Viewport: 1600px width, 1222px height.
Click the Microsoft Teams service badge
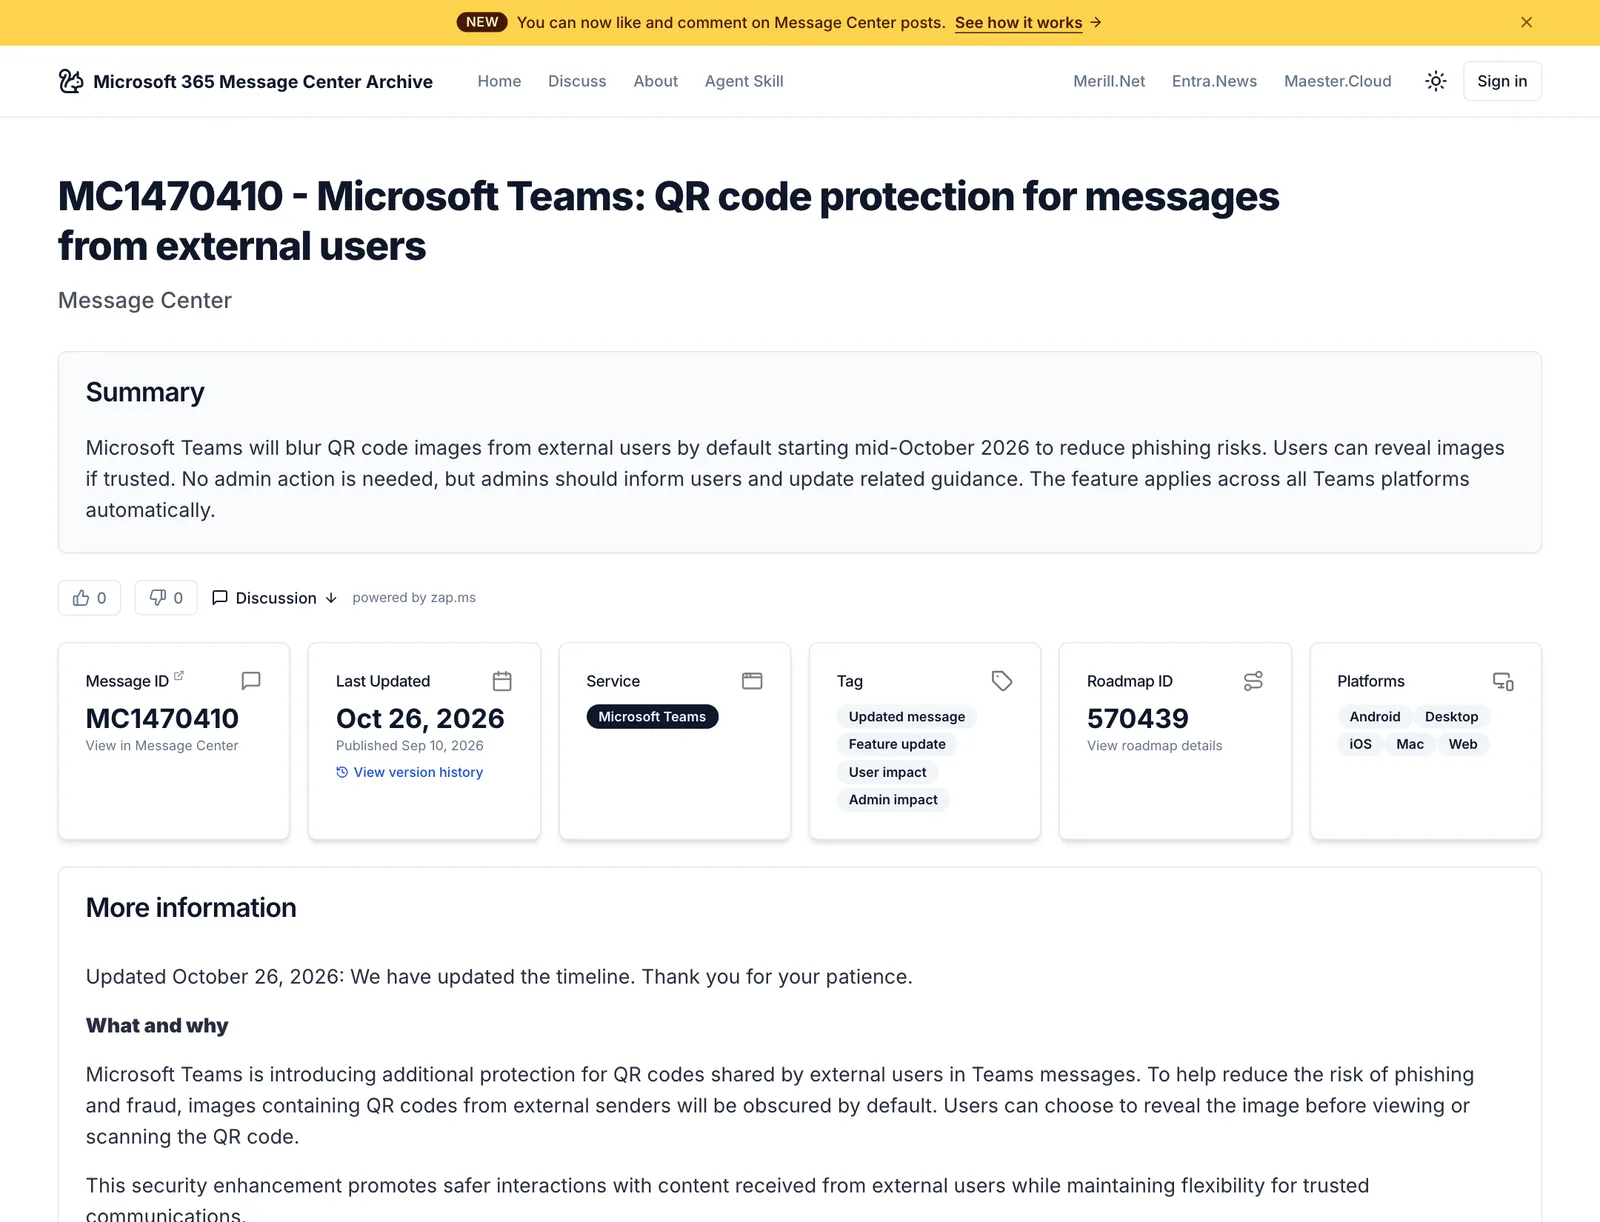click(652, 717)
